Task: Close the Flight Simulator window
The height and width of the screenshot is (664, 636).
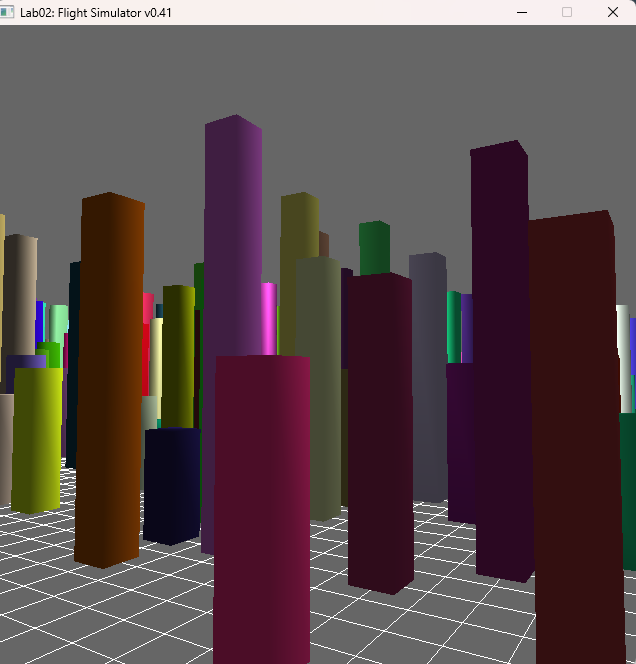Action: [x=613, y=12]
